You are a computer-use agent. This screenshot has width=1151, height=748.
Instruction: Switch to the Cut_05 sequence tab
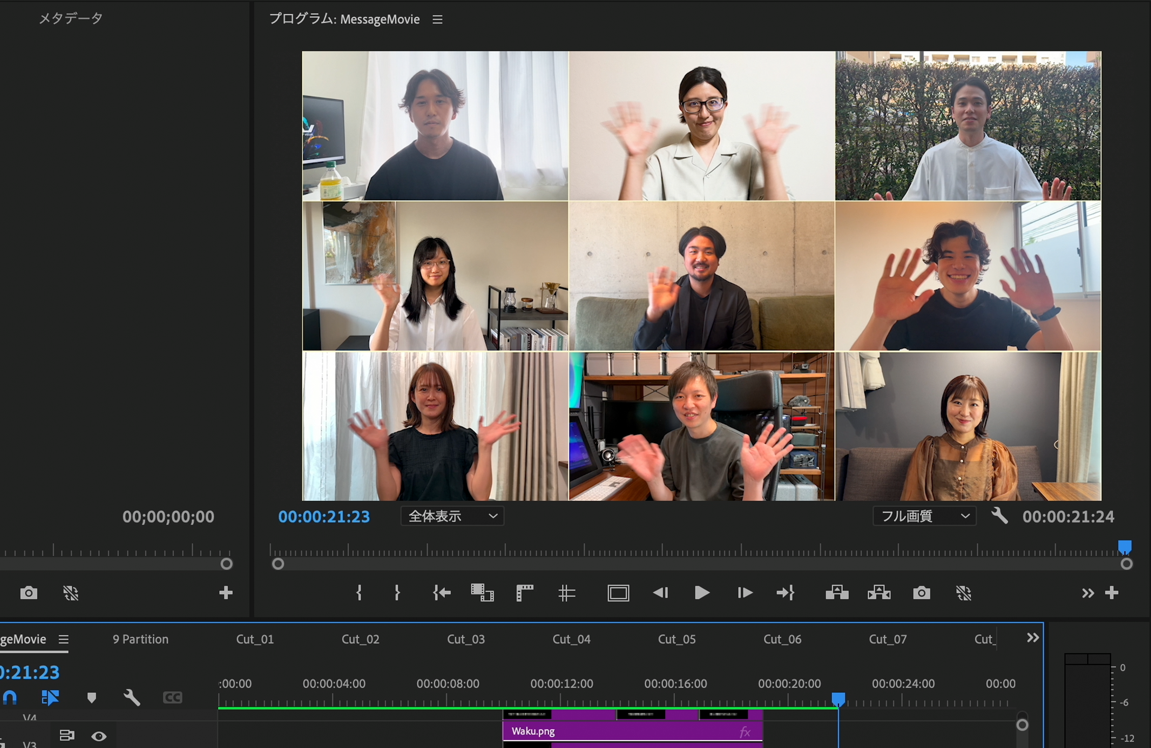(677, 639)
